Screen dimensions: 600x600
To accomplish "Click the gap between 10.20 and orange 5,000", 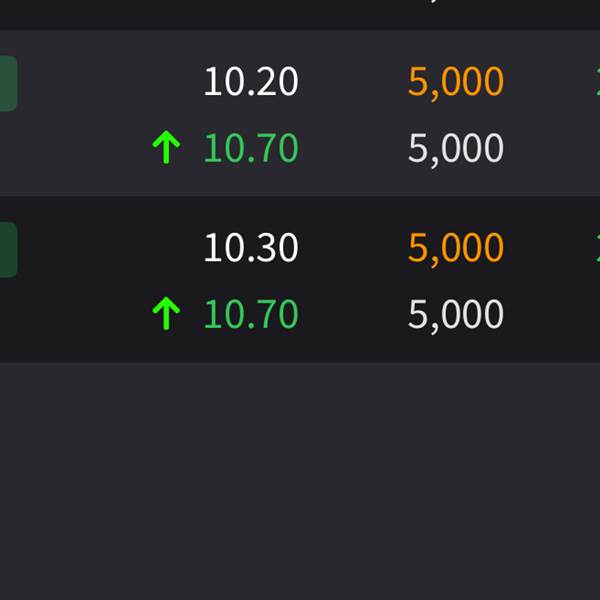I will point(352,82).
